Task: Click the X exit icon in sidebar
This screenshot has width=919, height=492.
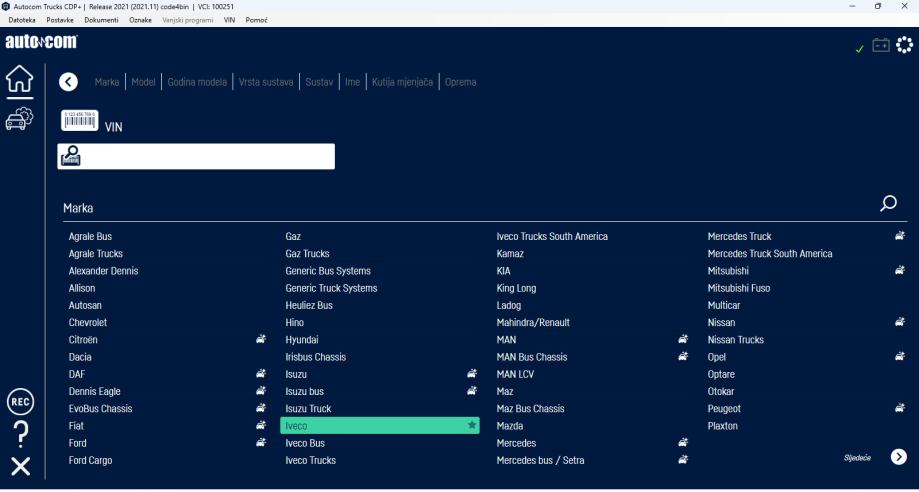Action: [21, 467]
